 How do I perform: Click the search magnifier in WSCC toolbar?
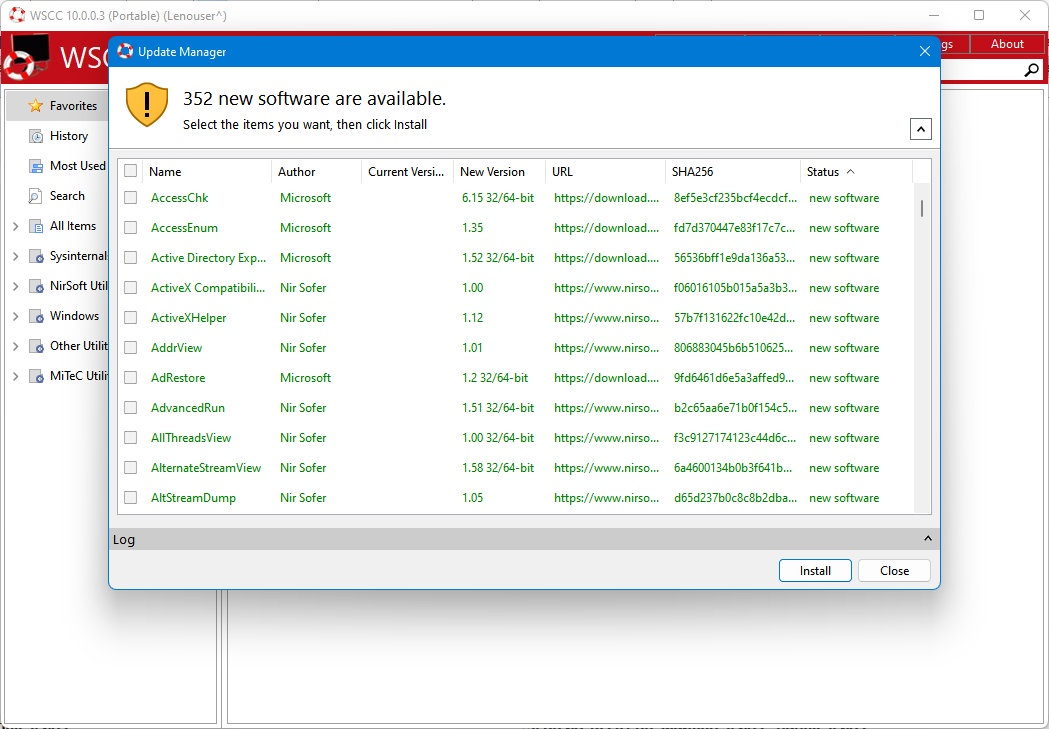[x=1032, y=70]
